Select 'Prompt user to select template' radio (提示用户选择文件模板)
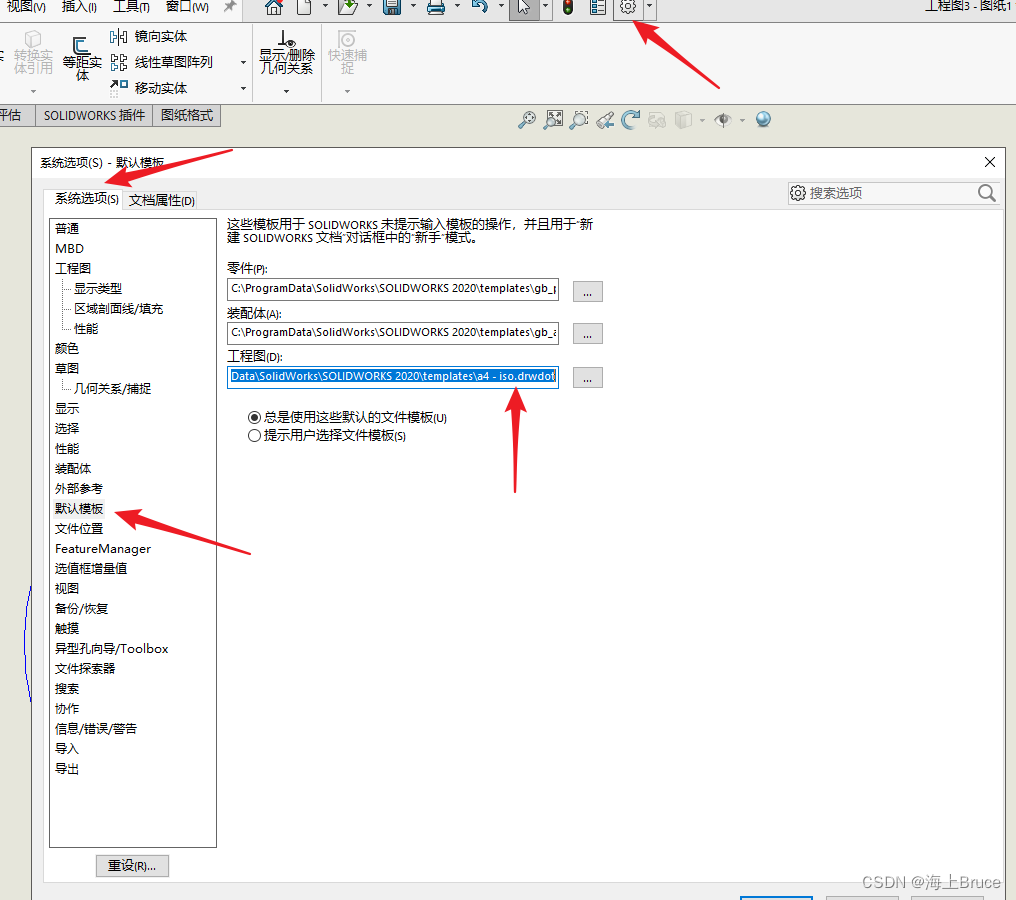The height and width of the screenshot is (900, 1016). coord(255,435)
